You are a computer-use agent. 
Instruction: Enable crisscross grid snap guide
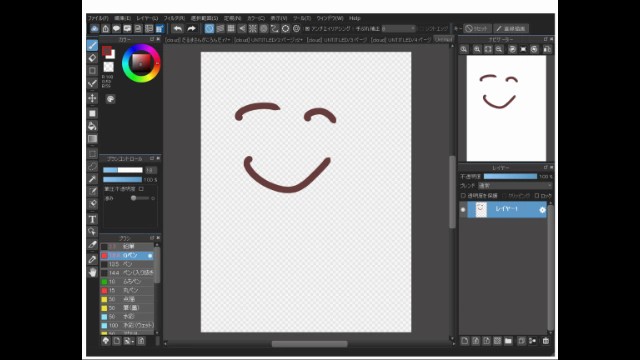coord(231,29)
